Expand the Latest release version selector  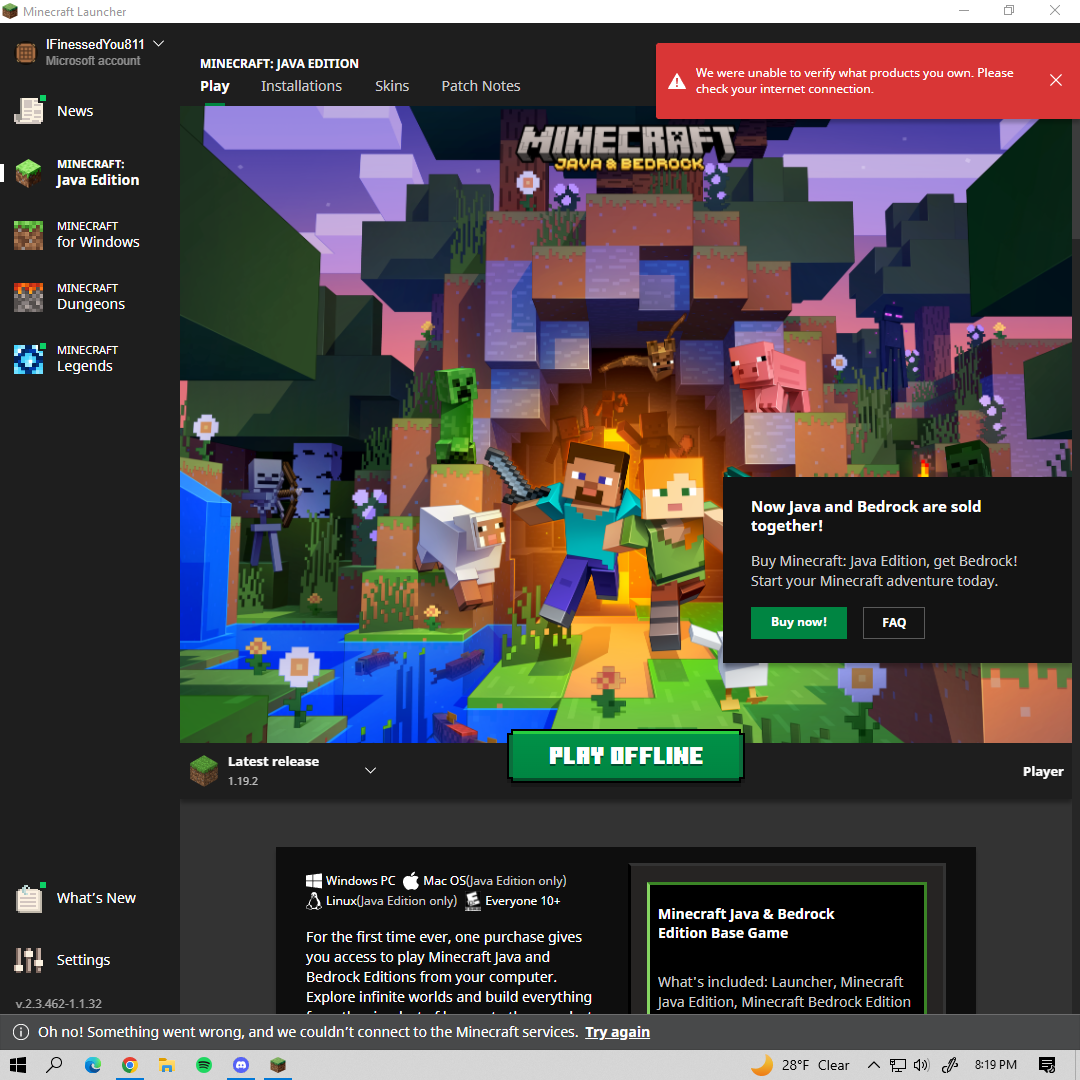click(x=370, y=770)
